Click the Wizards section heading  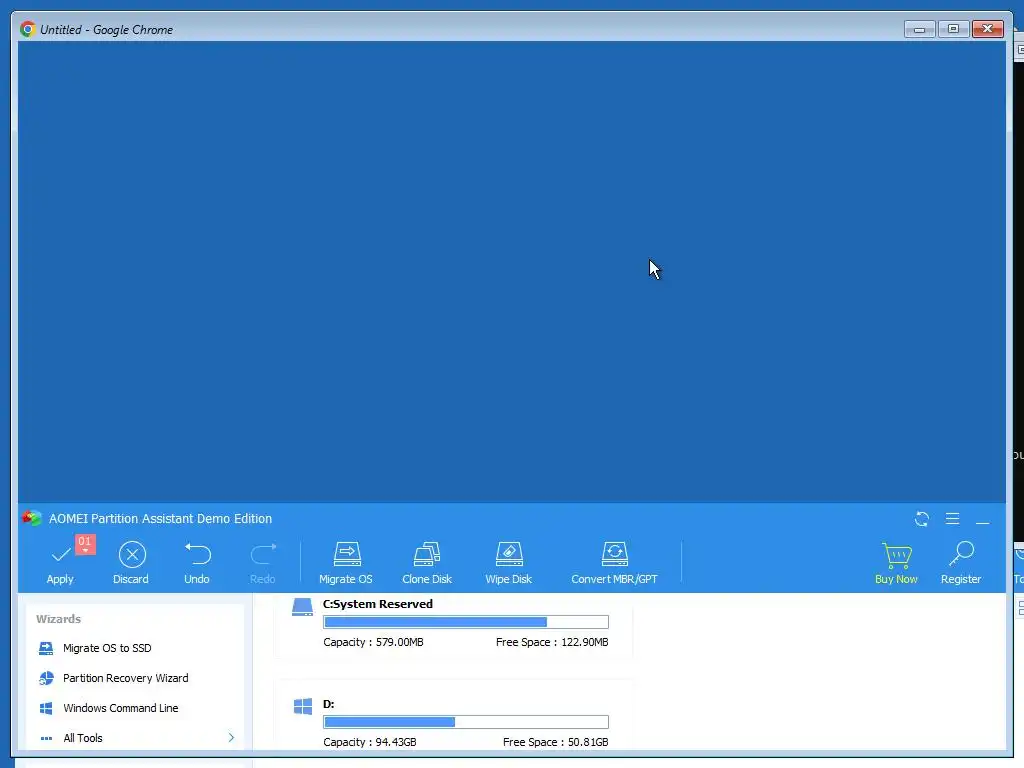59,619
